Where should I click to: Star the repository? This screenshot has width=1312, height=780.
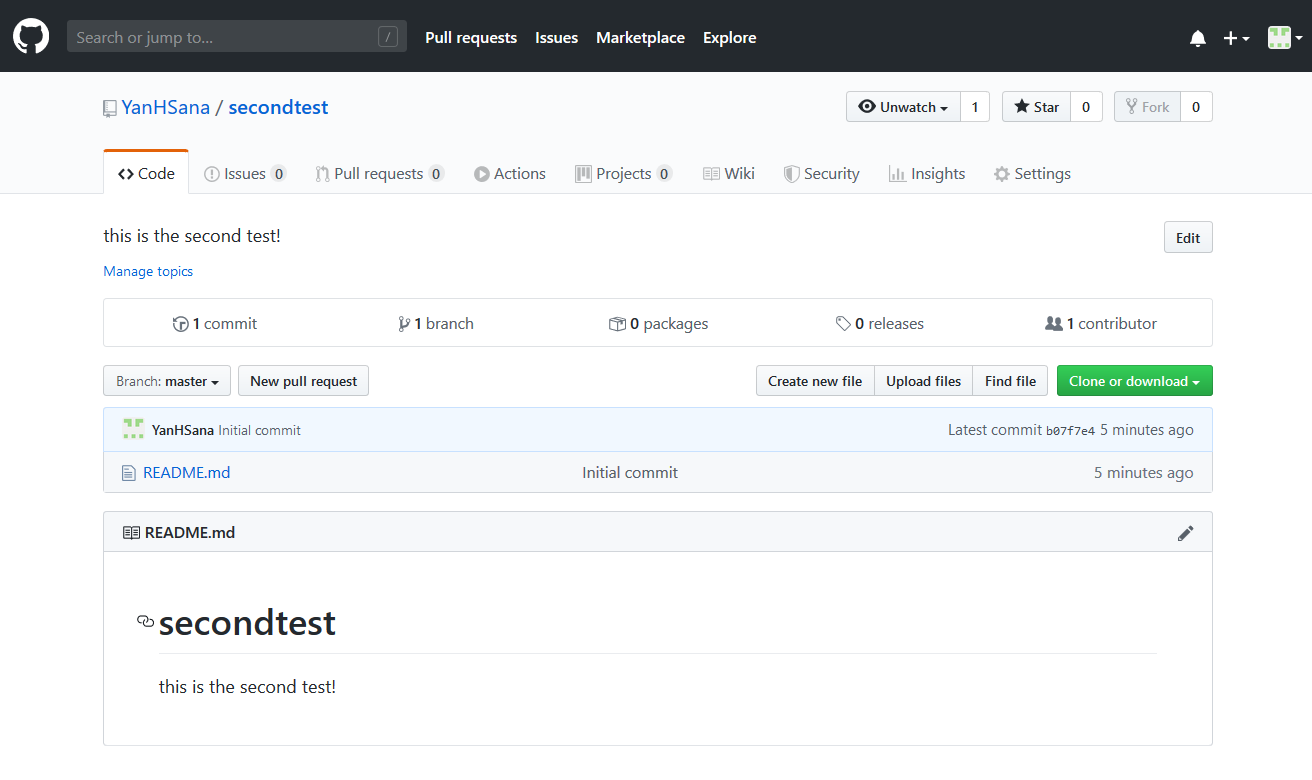[x=1036, y=107]
